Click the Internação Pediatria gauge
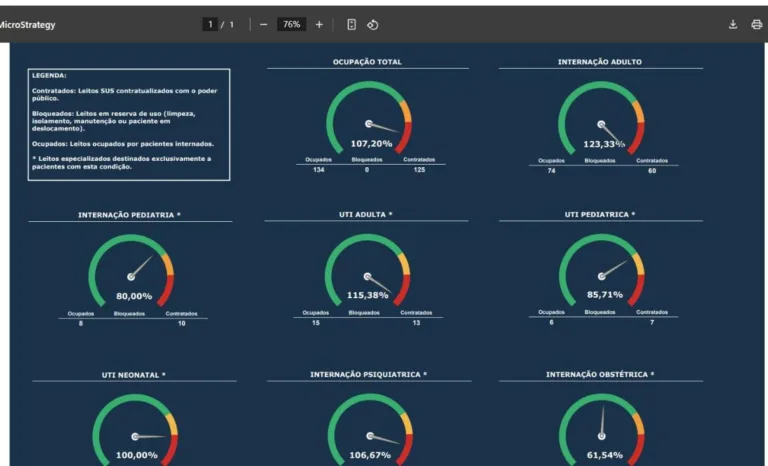Screen dimensions: 768x466 tap(131, 270)
